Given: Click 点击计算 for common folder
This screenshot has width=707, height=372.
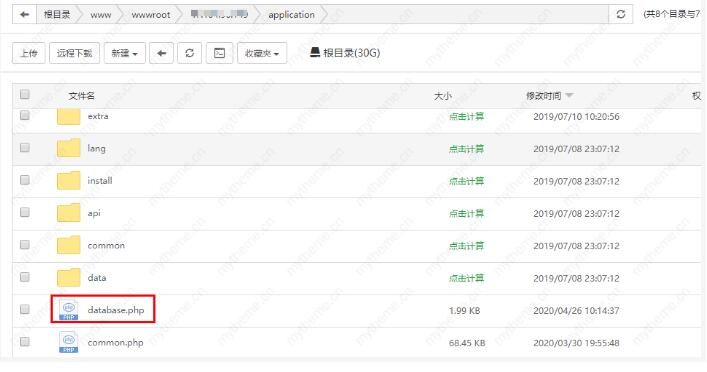Looking at the screenshot, I should click(466, 246).
